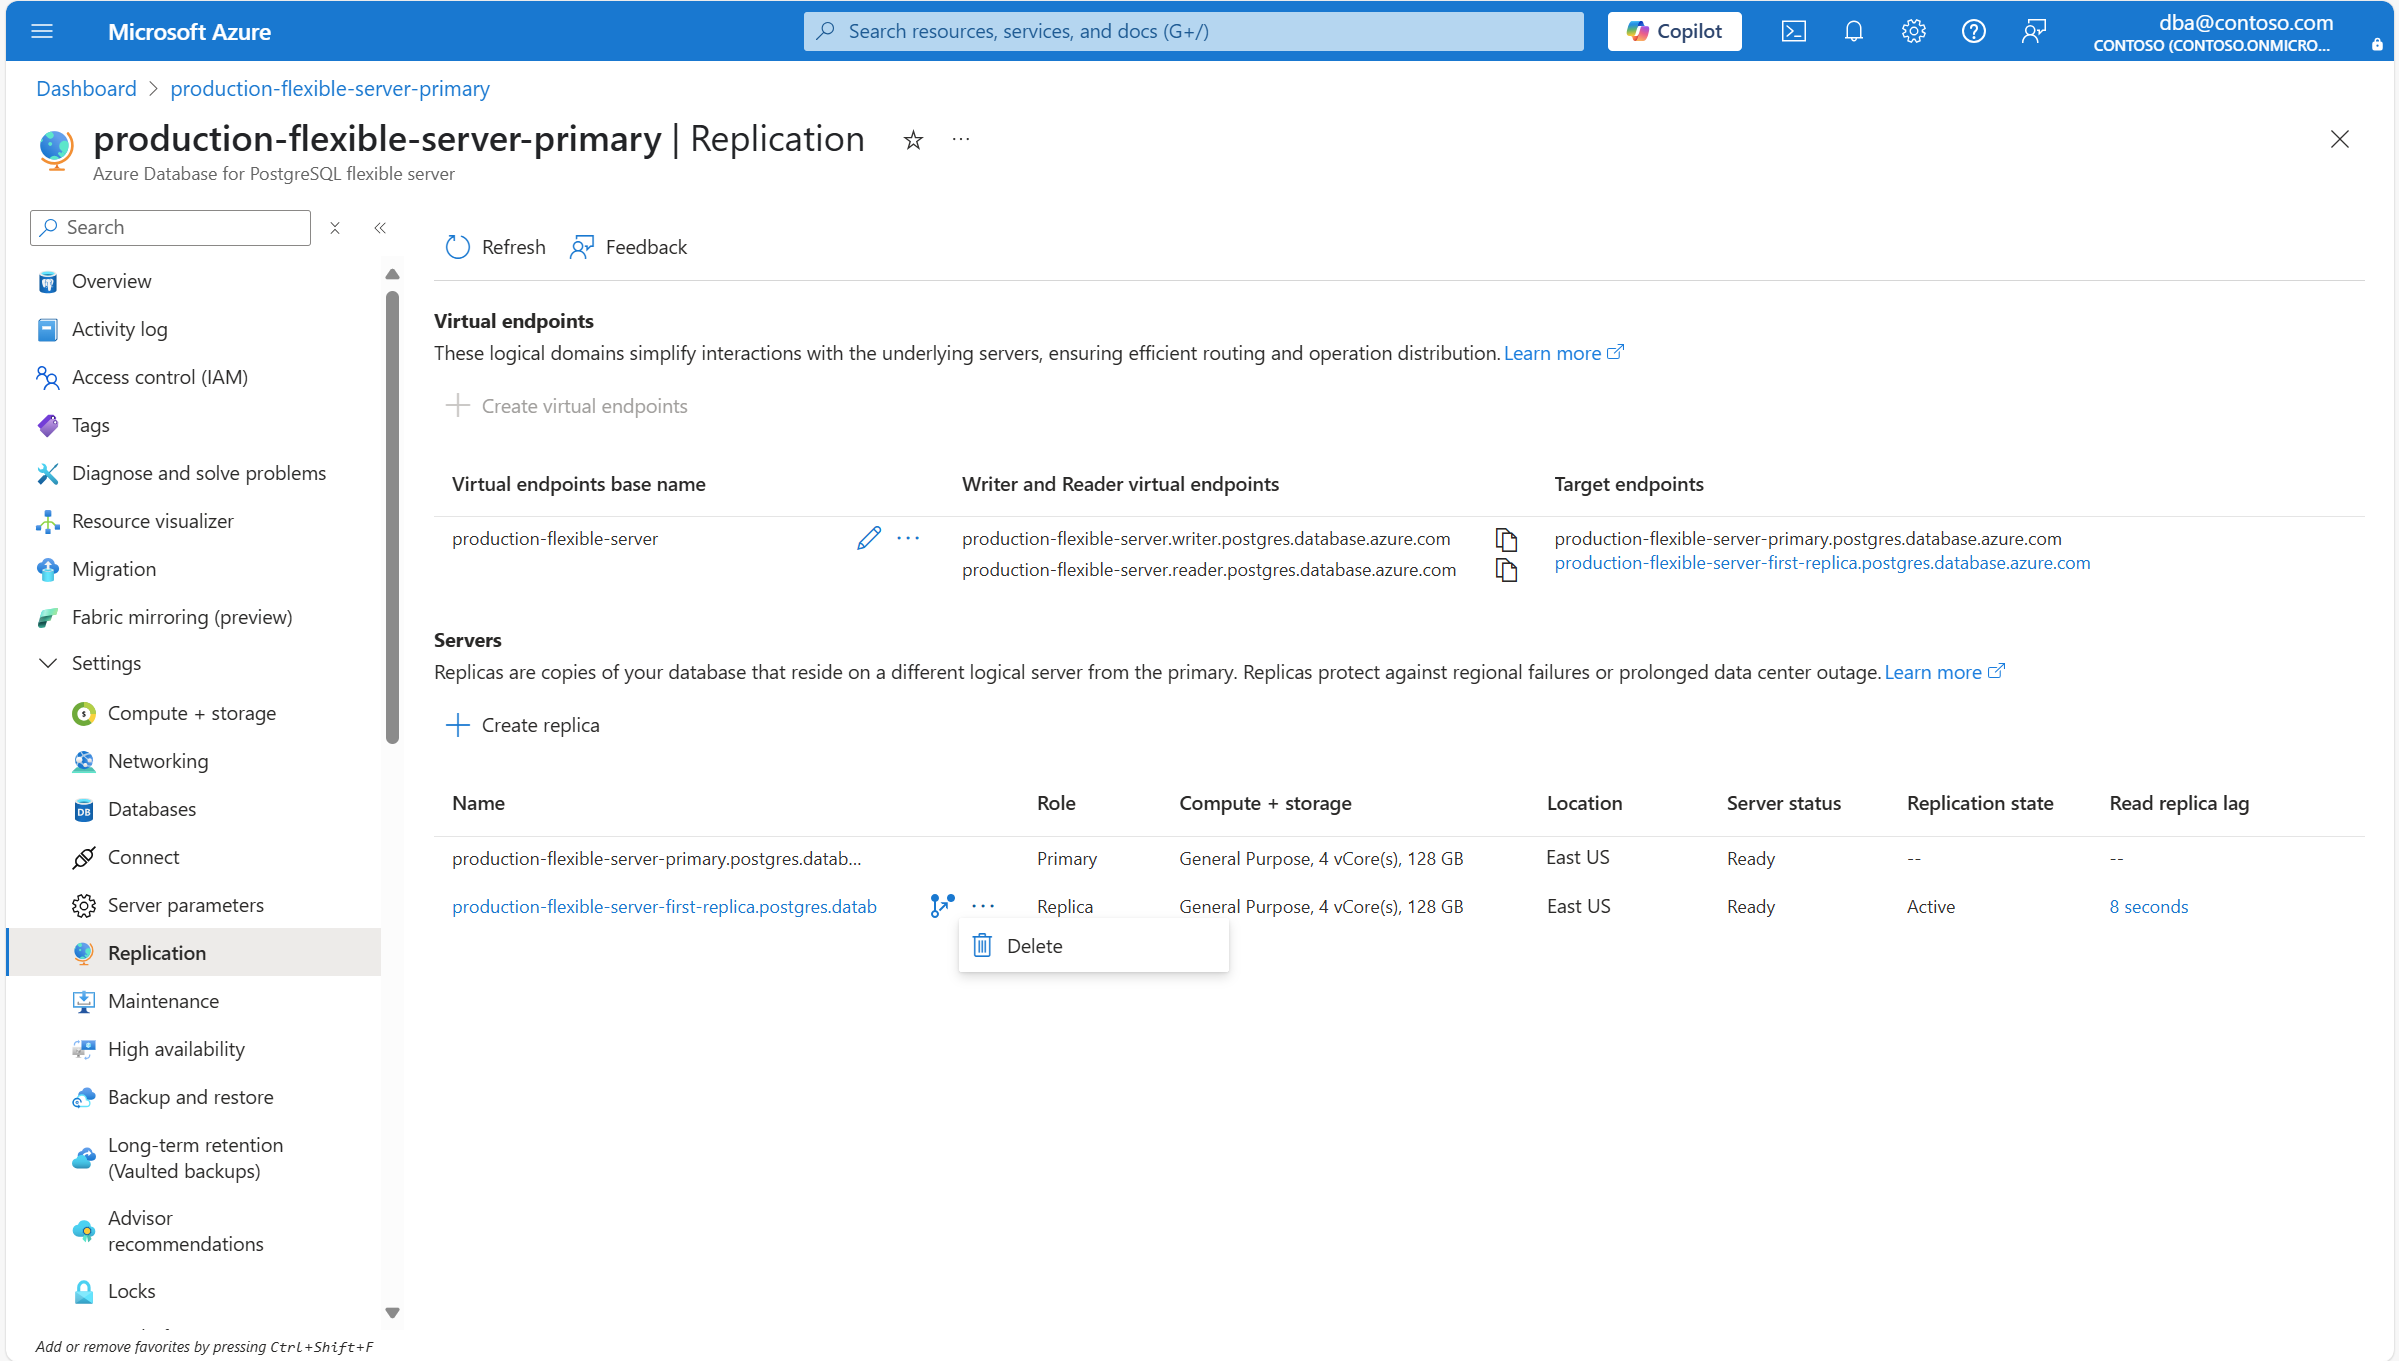Click the edit pencil for virtual endpoint
2399x1361 pixels.
(868, 538)
